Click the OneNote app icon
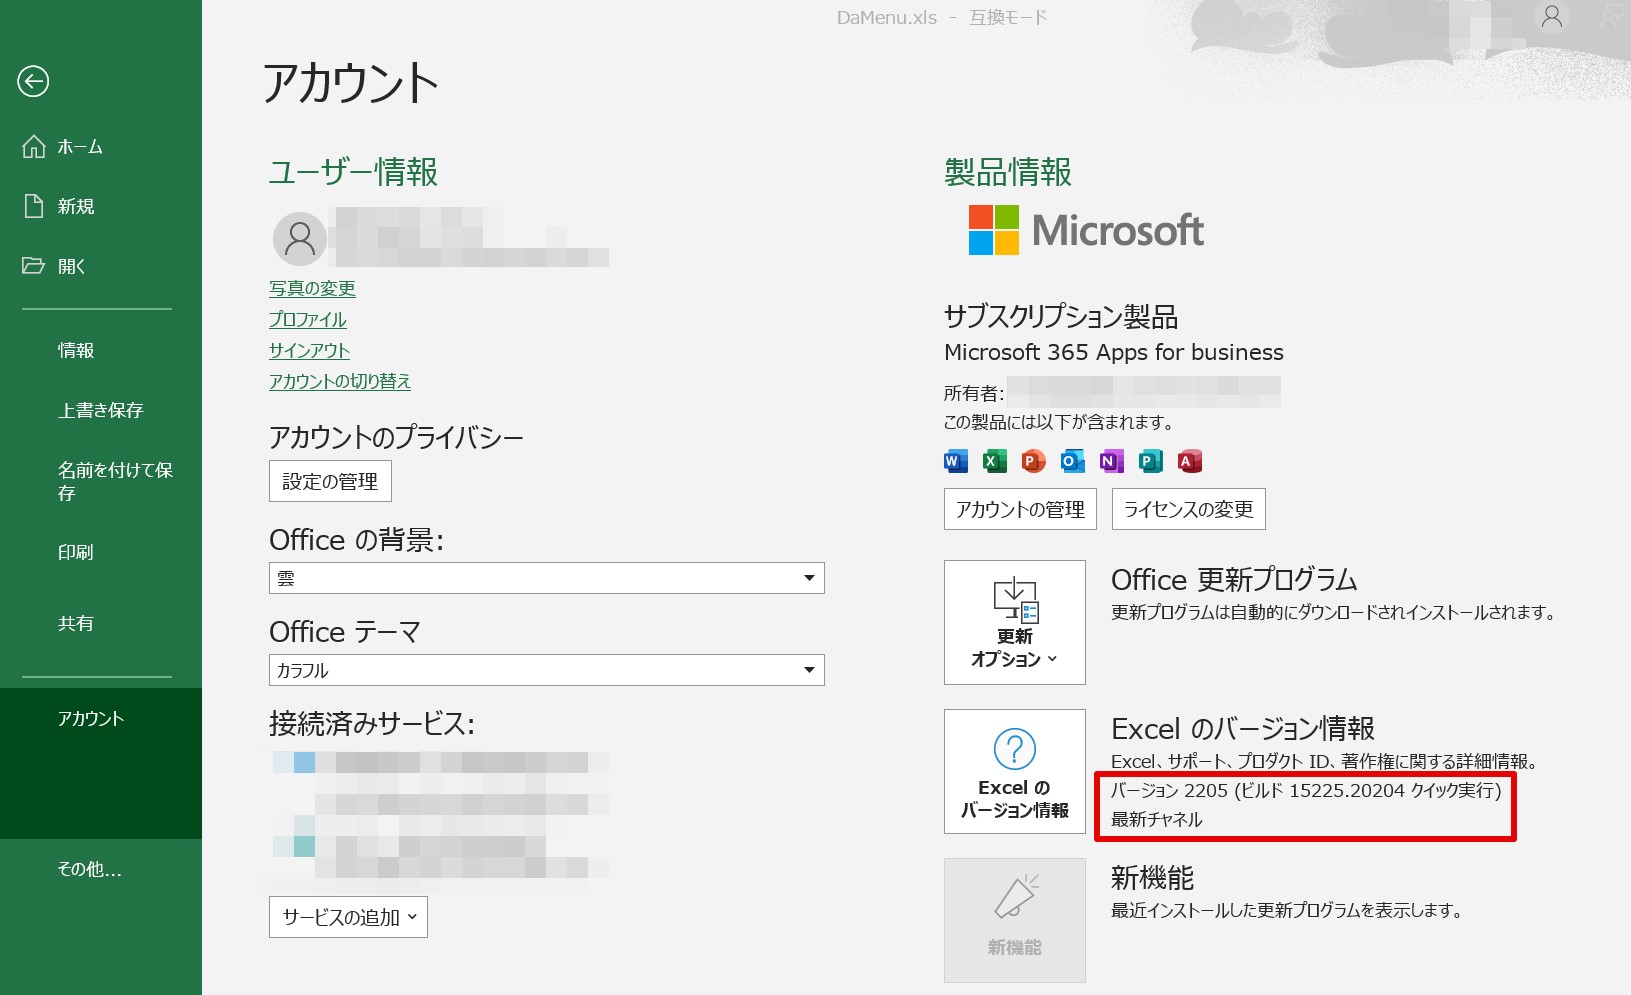The image size is (1631, 995). pos(1111,461)
